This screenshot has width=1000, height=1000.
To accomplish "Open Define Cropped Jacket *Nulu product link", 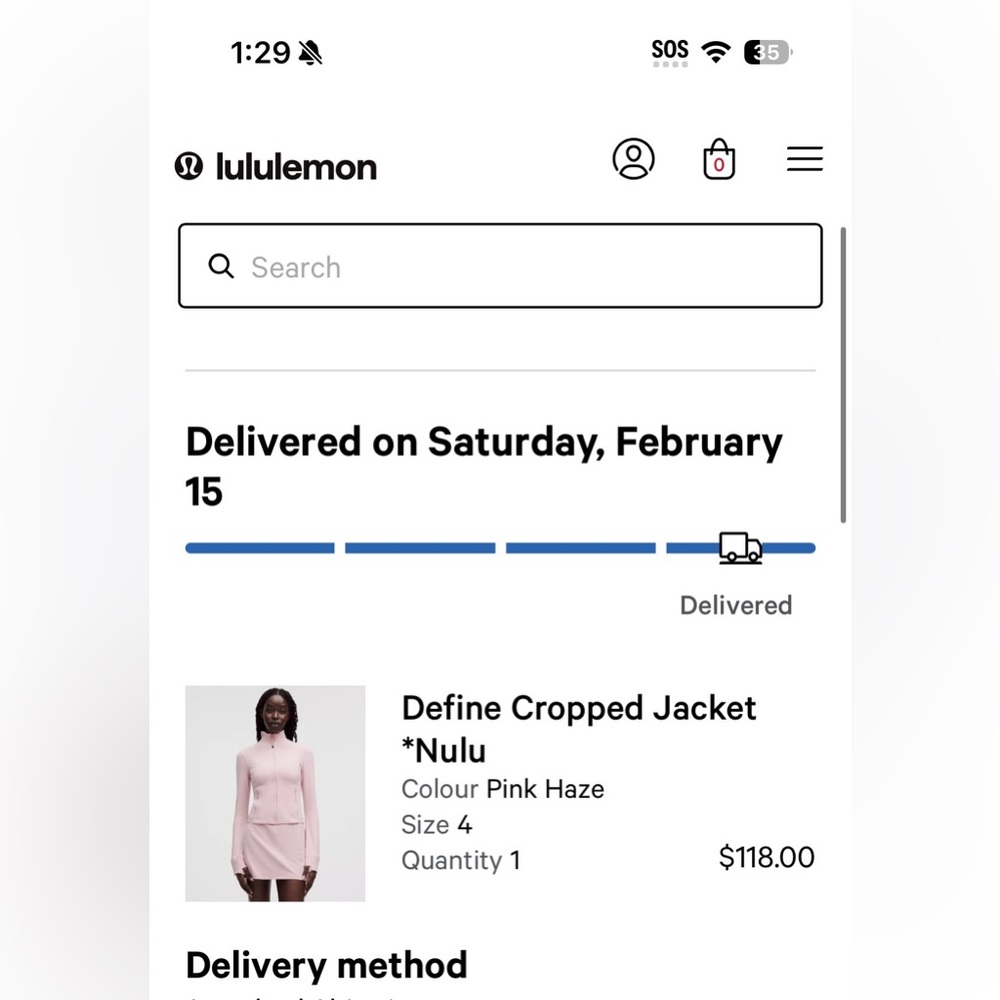I will (578, 728).
